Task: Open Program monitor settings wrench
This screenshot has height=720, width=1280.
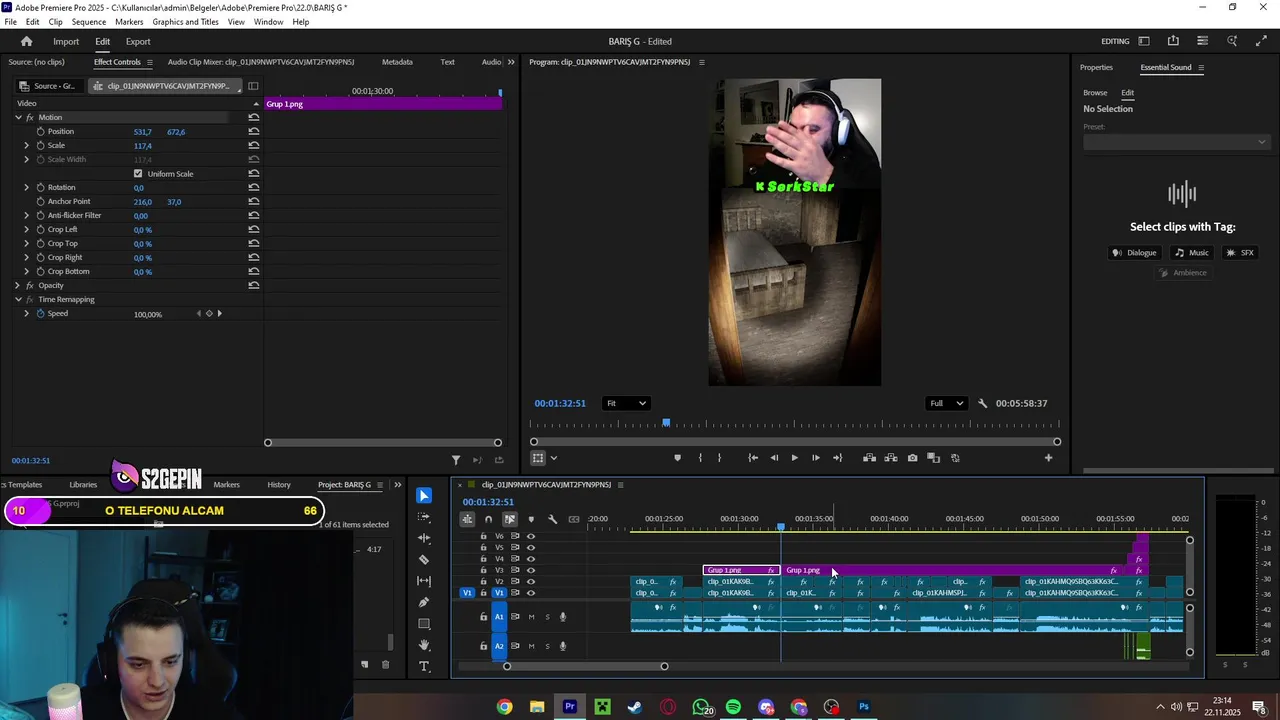Action: pos(982,403)
